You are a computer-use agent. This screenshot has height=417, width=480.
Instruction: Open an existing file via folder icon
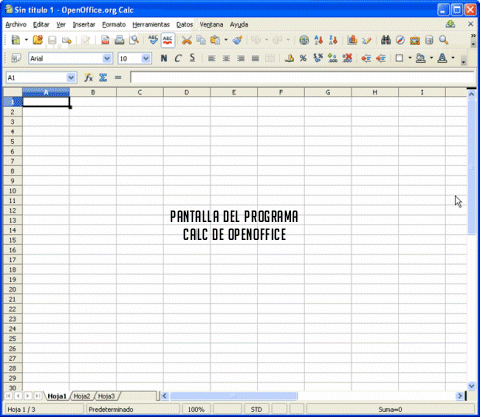38,40
